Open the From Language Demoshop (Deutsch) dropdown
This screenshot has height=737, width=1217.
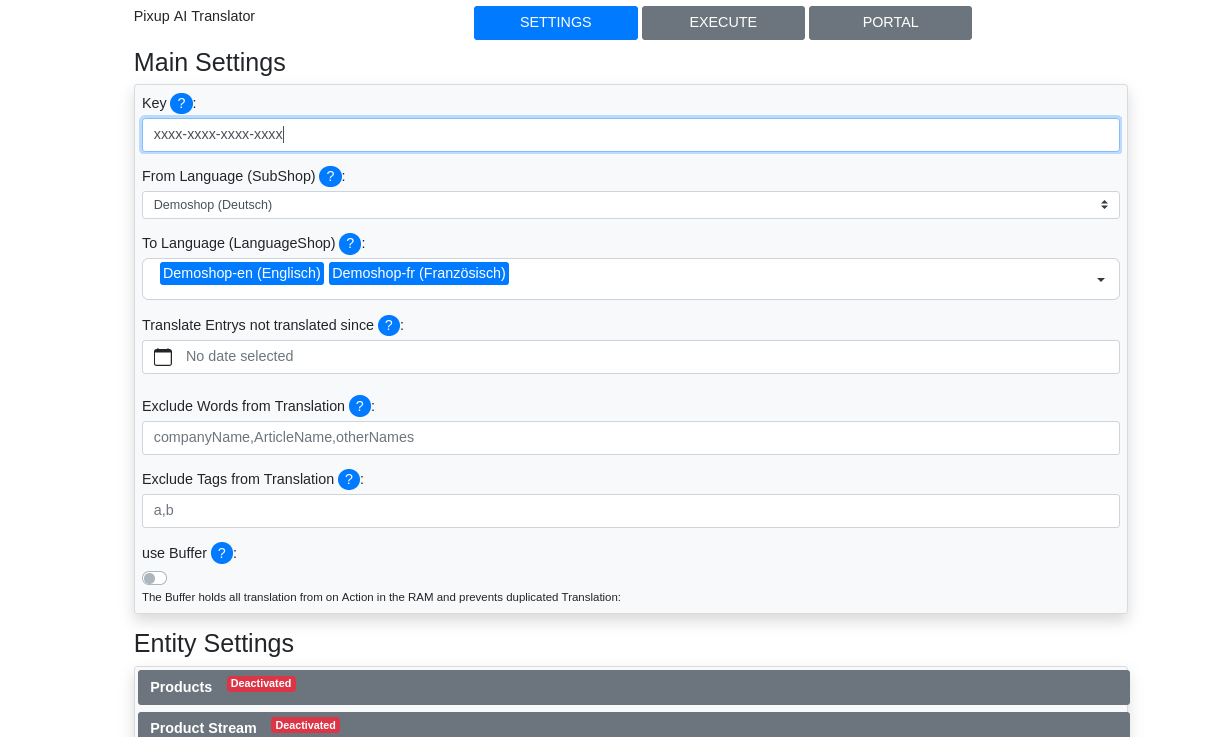point(630,205)
